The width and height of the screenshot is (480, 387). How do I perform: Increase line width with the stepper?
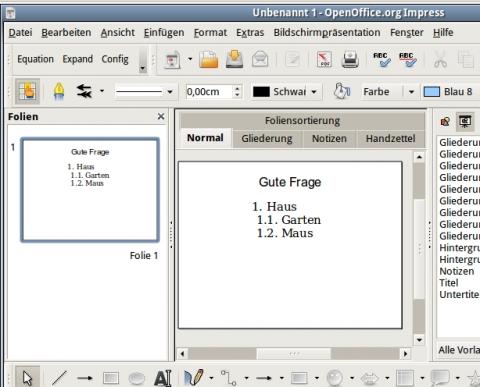[237, 88]
